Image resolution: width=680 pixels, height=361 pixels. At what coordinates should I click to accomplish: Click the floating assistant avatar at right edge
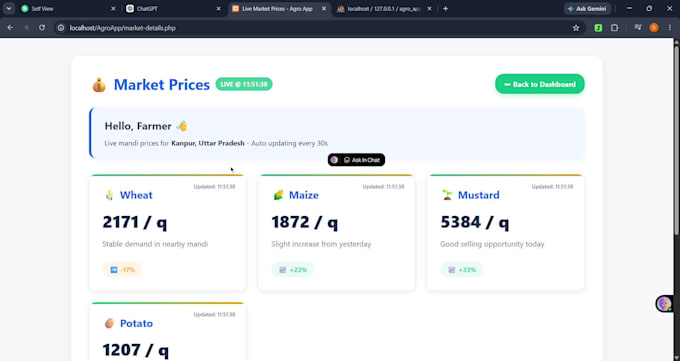pos(664,304)
